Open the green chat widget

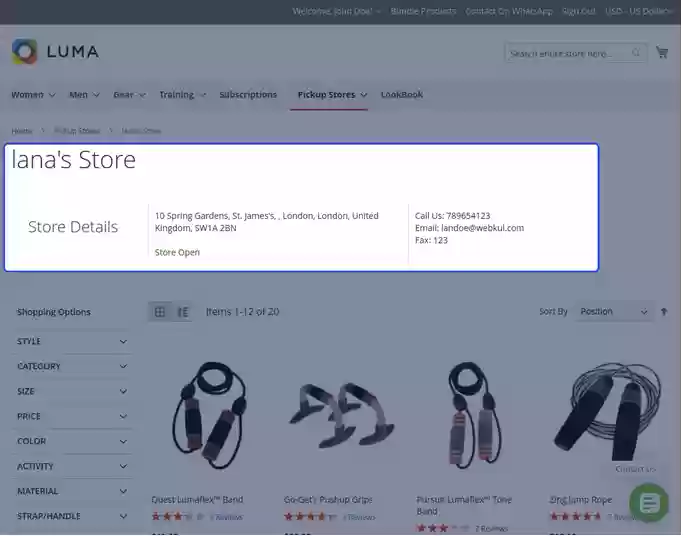(649, 502)
